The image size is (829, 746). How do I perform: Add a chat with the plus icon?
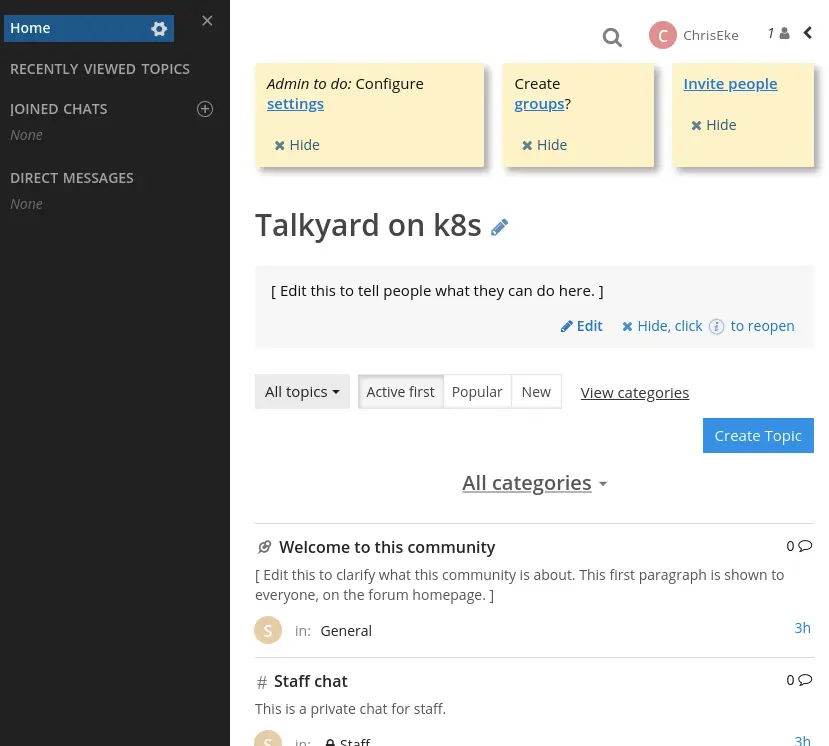click(205, 108)
